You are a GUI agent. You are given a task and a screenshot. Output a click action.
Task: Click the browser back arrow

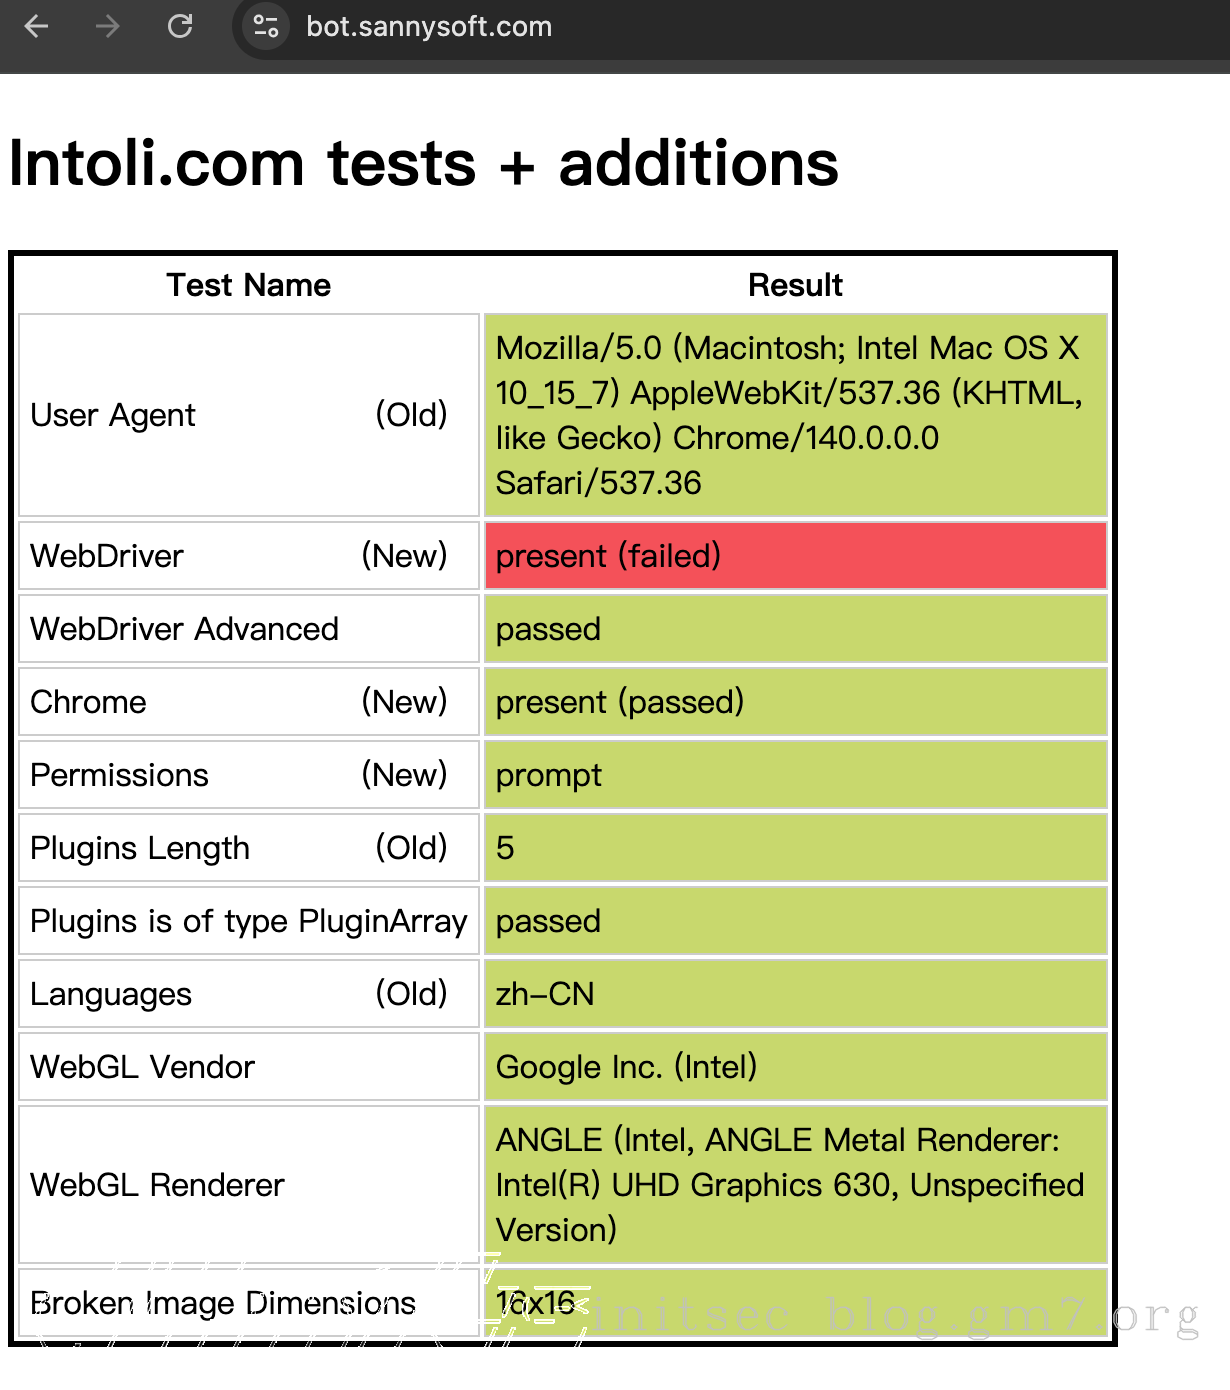tap(37, 26)
